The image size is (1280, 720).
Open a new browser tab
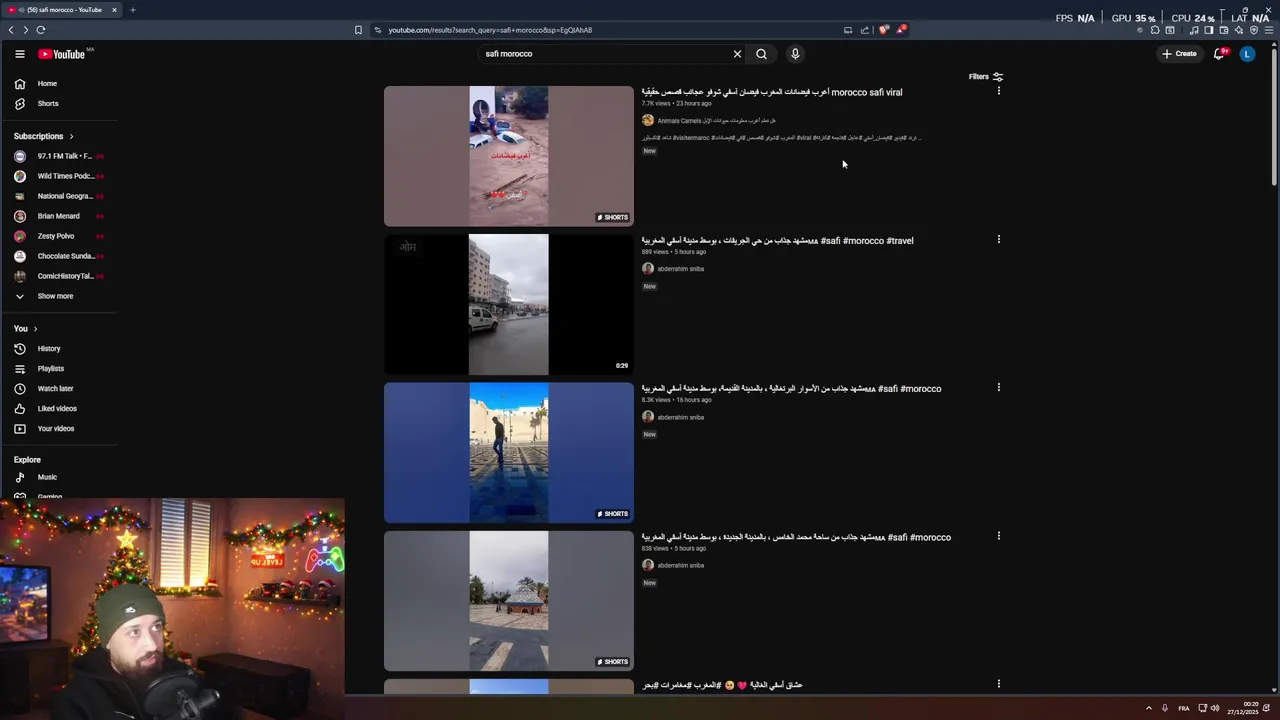point(132,10)
